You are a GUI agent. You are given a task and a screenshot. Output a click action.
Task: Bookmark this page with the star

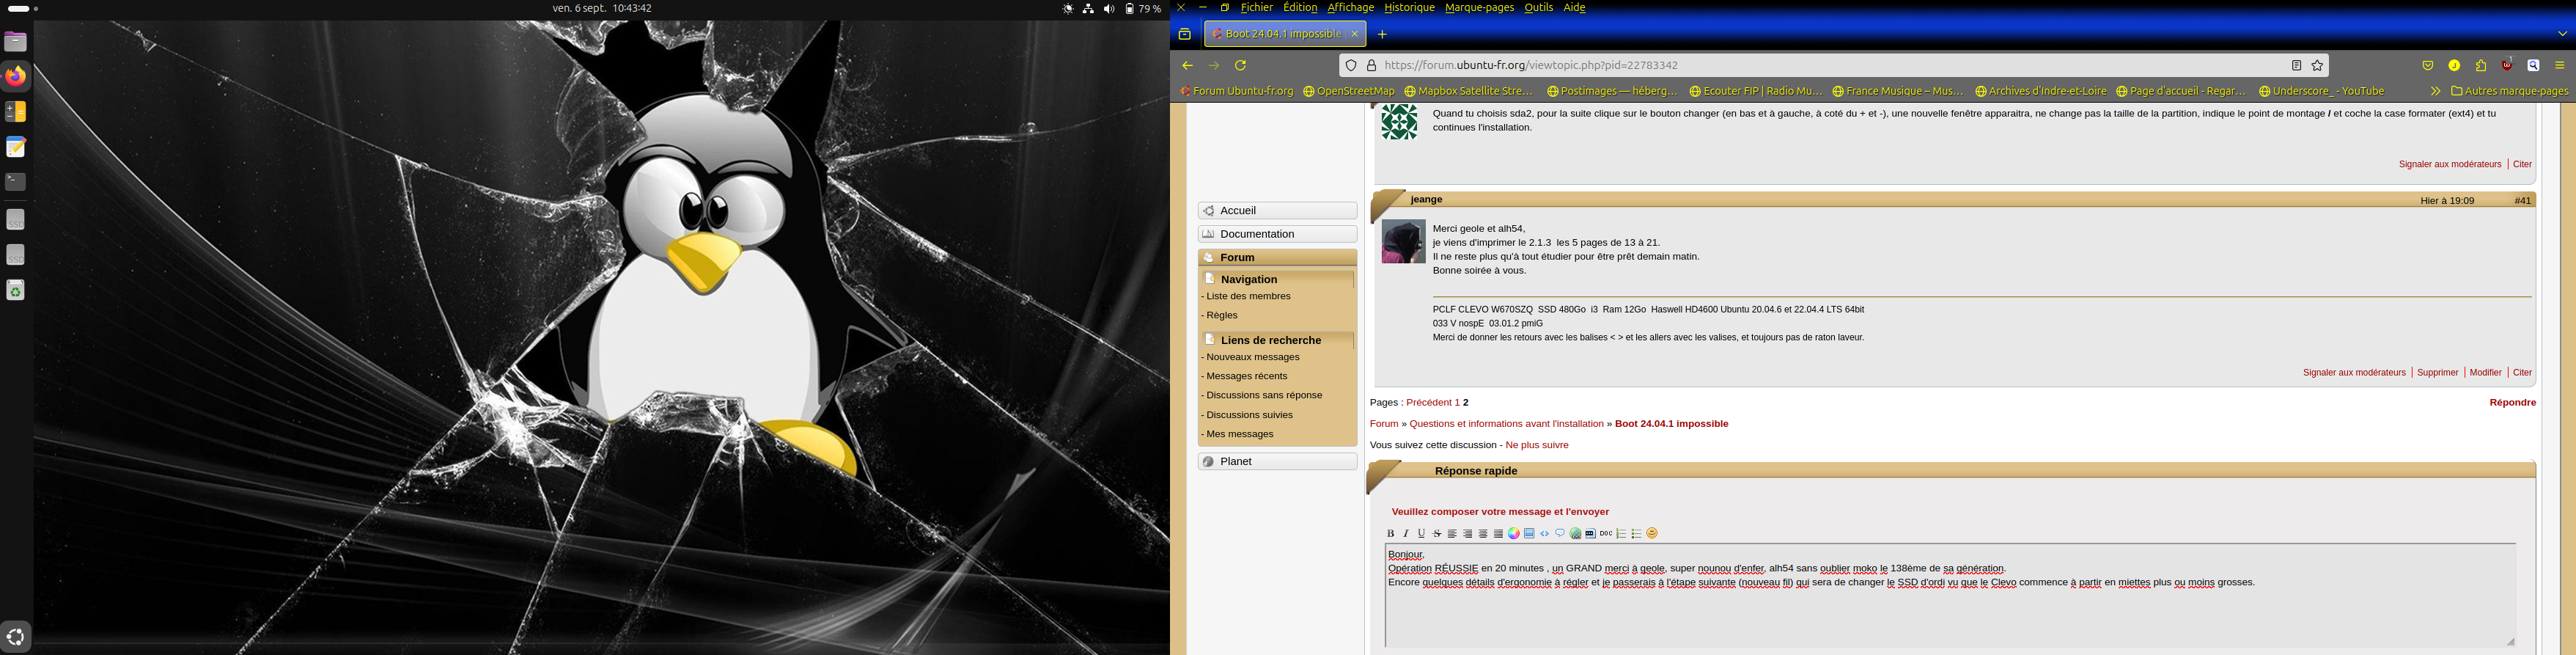tap(2317, 66)
